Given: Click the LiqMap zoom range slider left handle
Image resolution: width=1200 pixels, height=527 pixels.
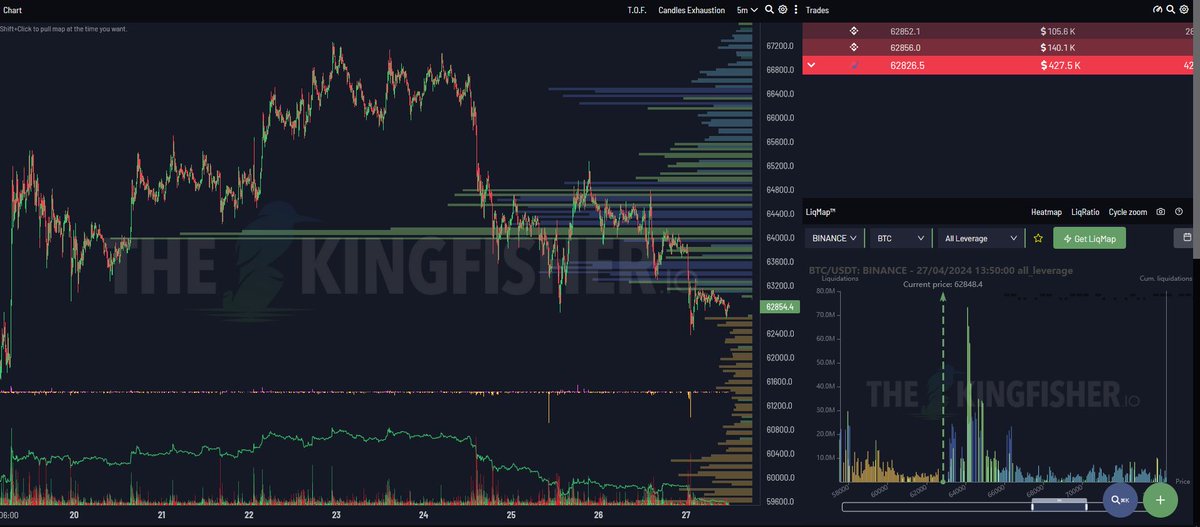Looking at the screenshot, I should [x=1033, y=505].
